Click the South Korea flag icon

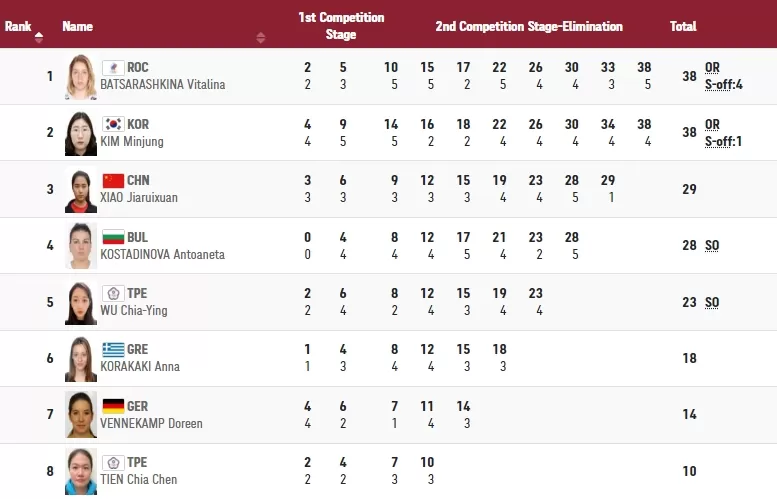(x=113, y=124)
